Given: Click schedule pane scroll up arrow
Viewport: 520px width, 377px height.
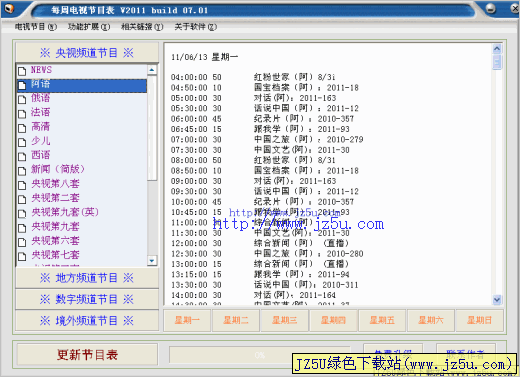Looking at the screenshot, I should point(497,49).
